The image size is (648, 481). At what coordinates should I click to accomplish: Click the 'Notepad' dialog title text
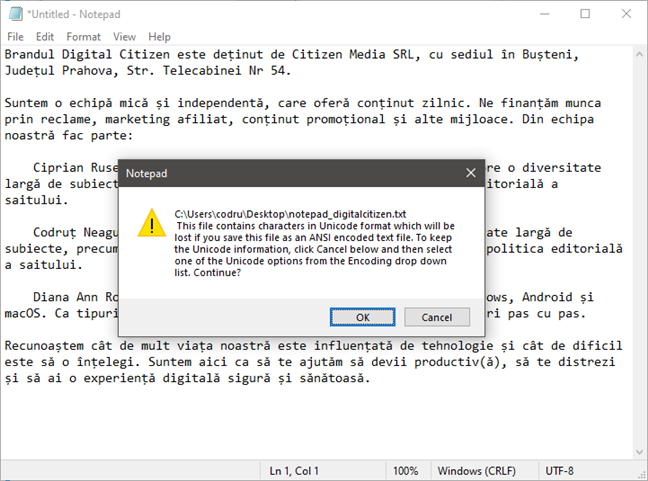pyautogui.click(x=146, y=173)
